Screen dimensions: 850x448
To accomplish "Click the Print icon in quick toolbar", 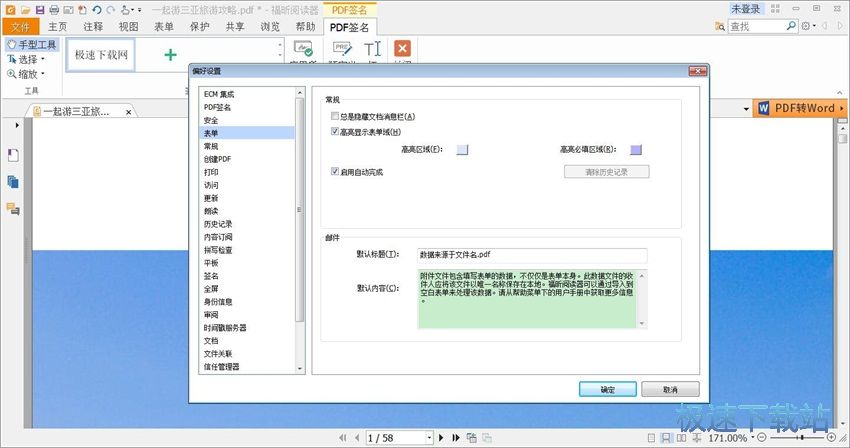I will pyautogui.click(x=54, y=10).
